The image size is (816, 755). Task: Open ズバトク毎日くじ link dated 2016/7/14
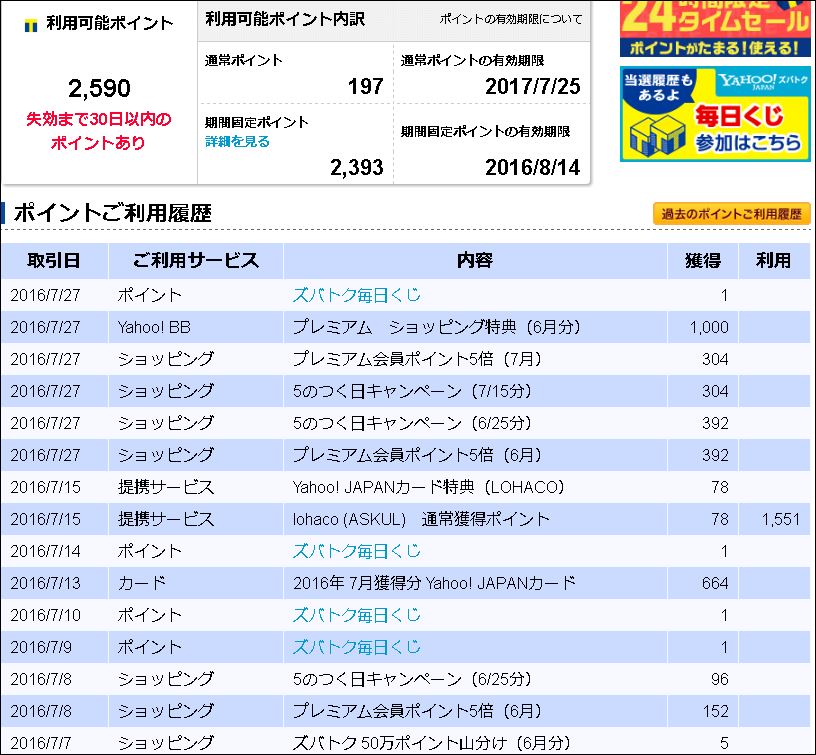tap(356, 551)
